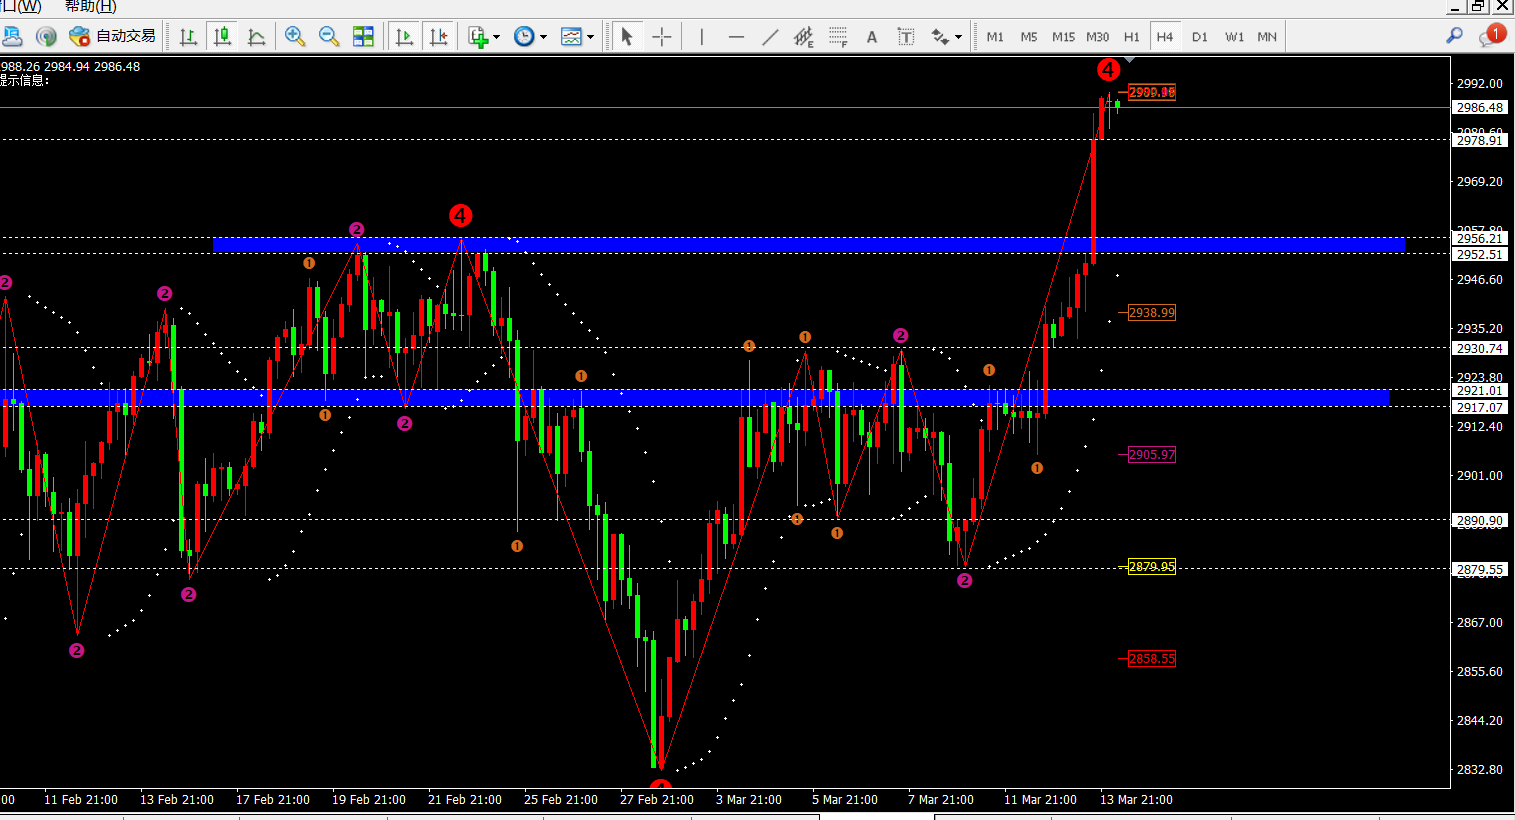Switch to M5 timeframe
Screen dimensions: 1515x820
pyautogui.click(x=1029, y=37)
